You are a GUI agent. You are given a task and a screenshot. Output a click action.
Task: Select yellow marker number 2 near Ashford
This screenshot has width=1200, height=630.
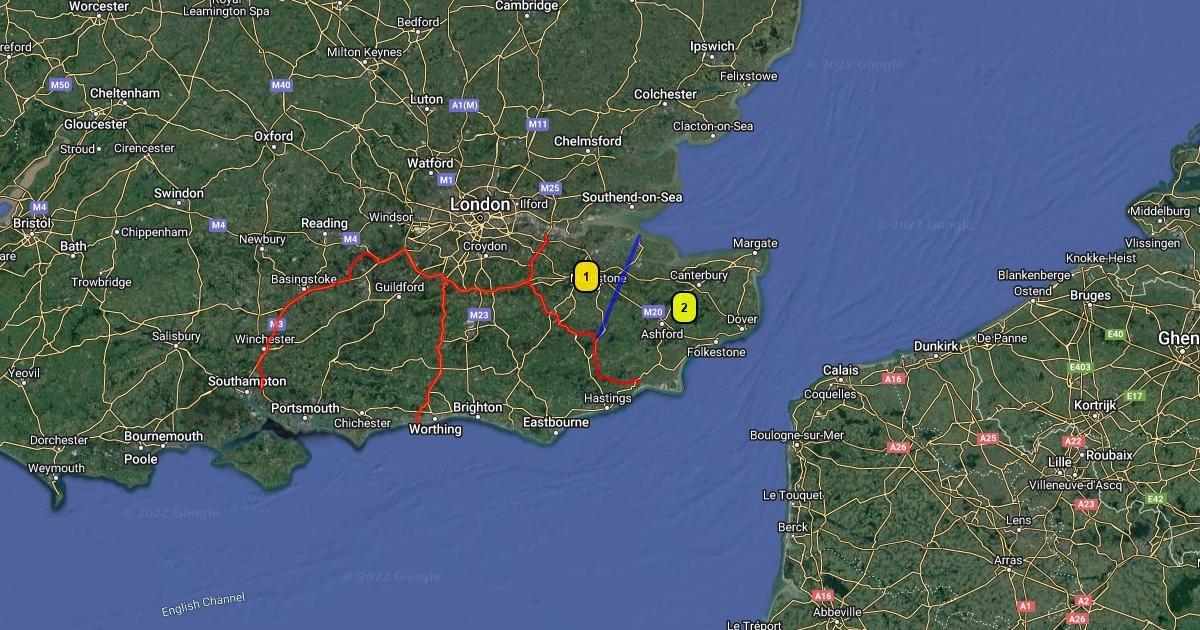684,308
